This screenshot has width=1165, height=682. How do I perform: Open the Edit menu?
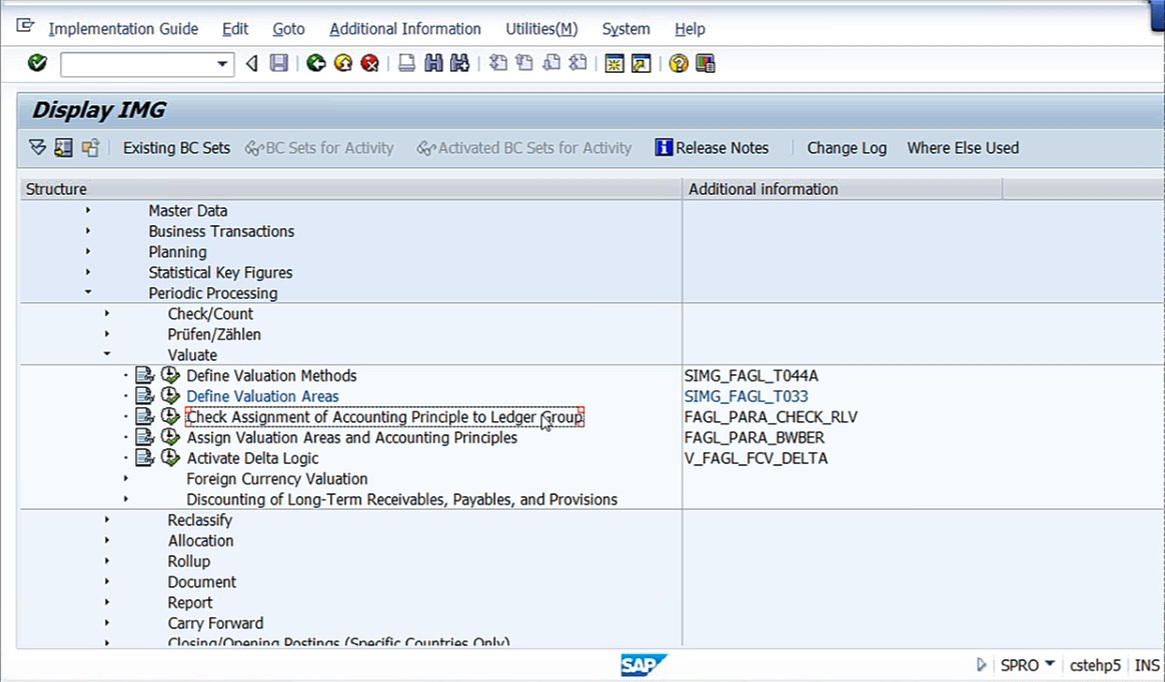[235, 29]
